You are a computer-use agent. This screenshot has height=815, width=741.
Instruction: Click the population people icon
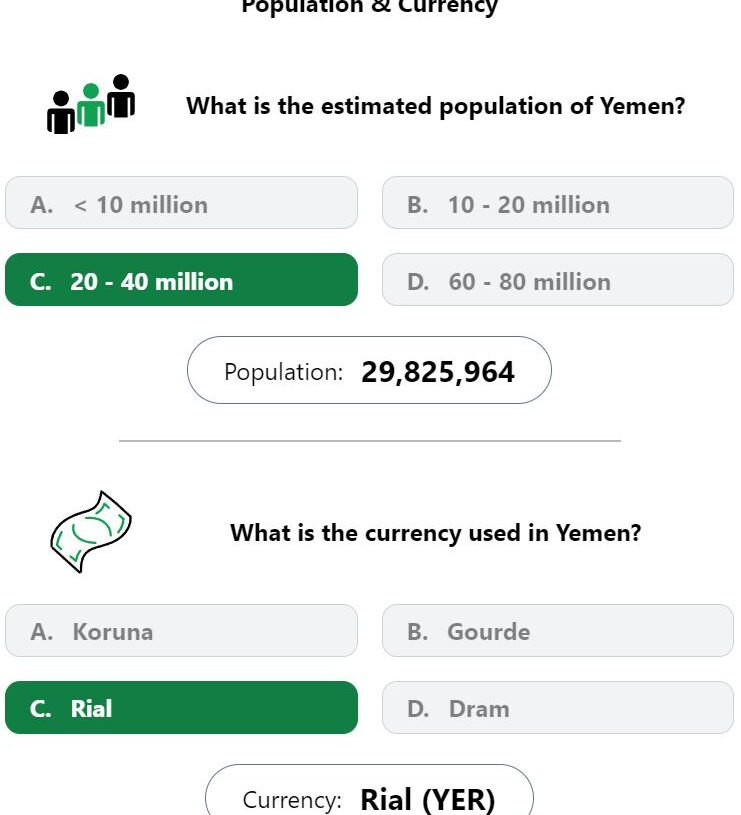pyautogui.click(x=91, y=104)
